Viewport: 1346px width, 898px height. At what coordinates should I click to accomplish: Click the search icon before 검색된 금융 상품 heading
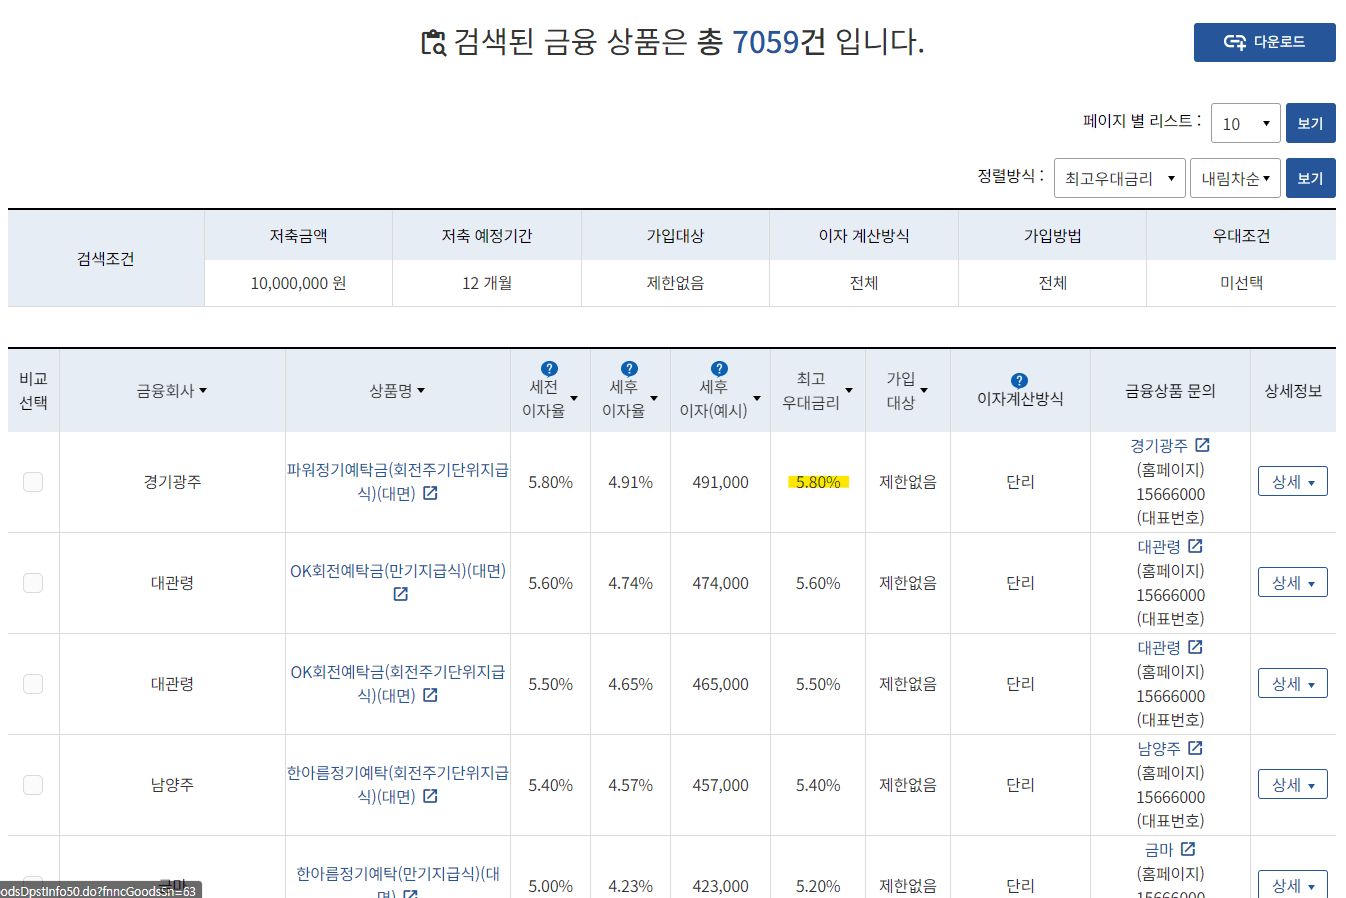point(433,42)
